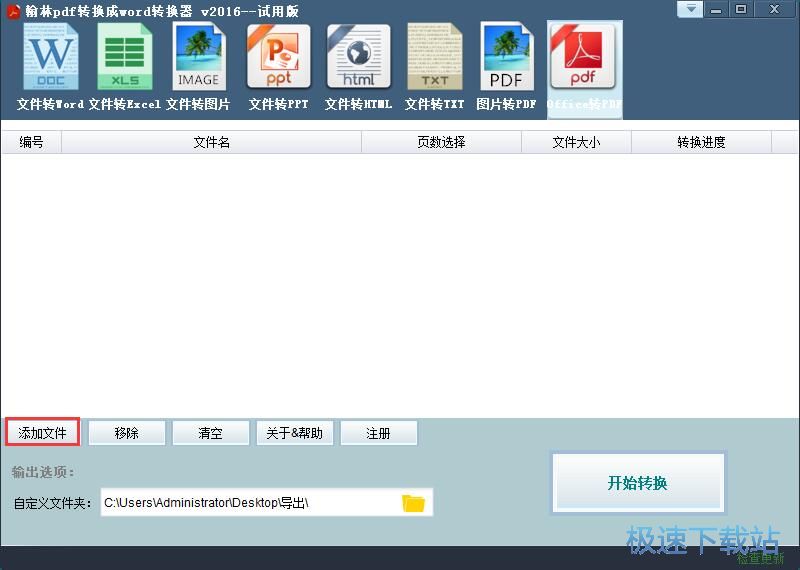The width and height of the screenshot is (800, 570).
Task: Click the 注册 button
Action: 379,433
